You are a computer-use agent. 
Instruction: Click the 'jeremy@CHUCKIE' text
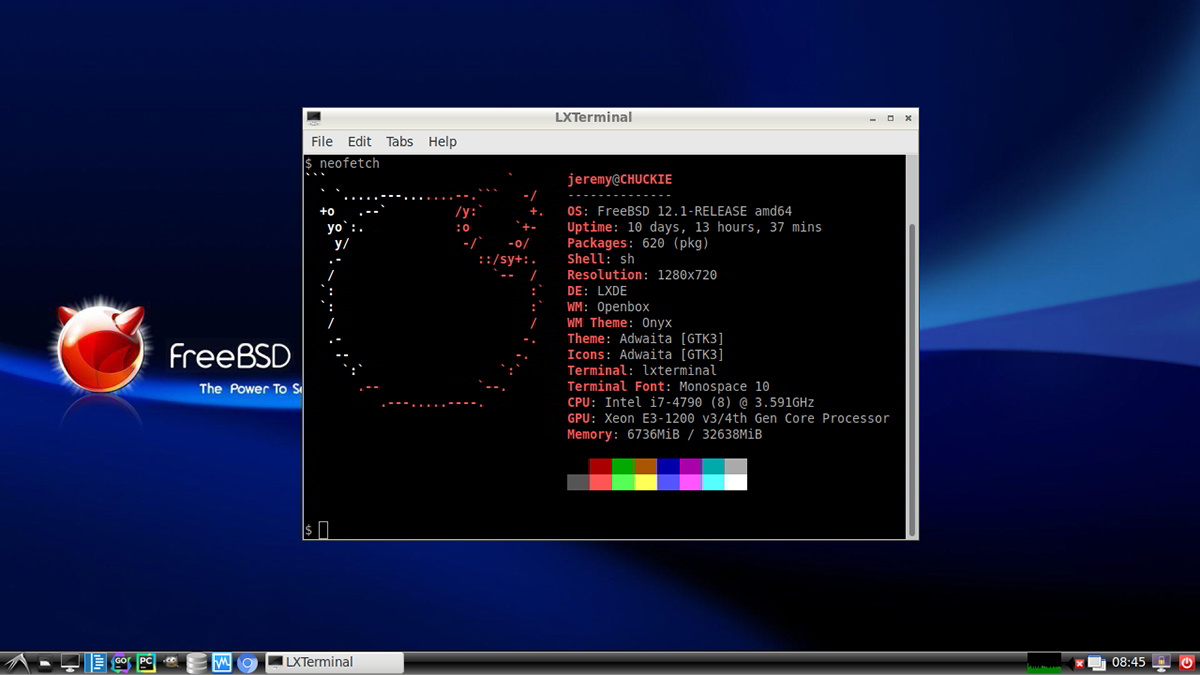620,180
